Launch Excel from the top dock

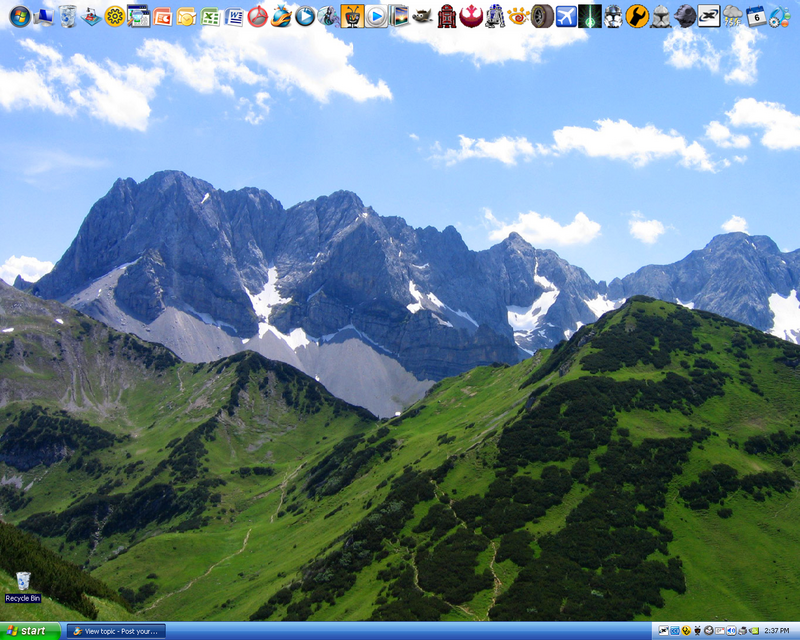210,16
